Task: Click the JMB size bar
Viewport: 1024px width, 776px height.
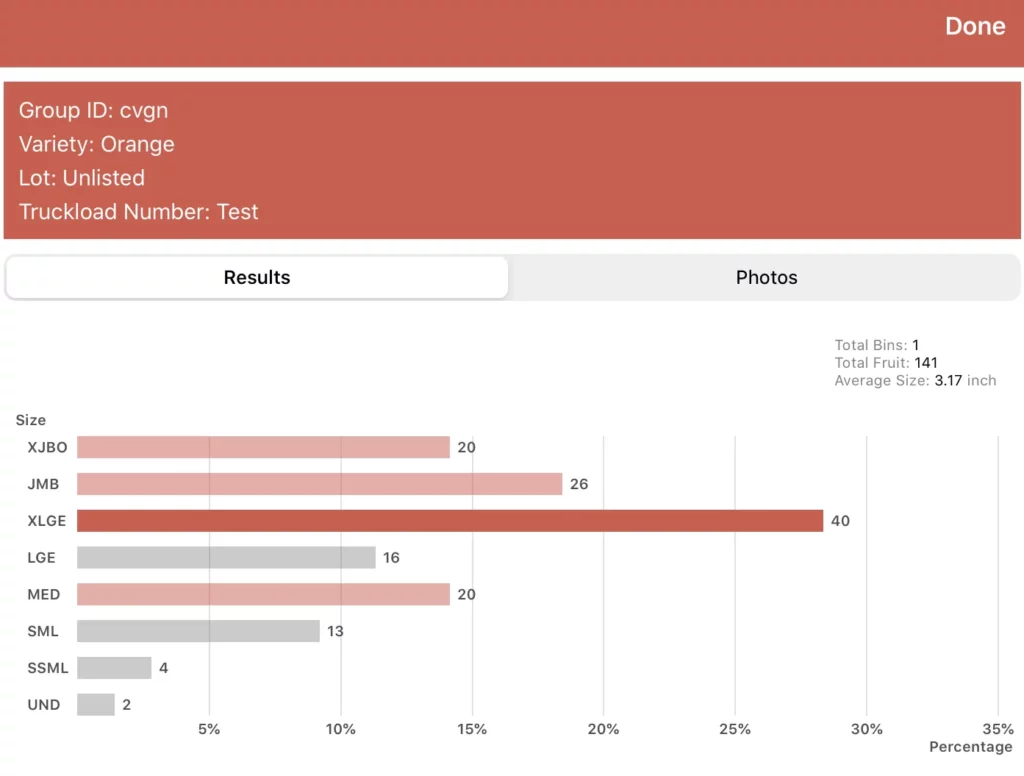Action: (319, 484)
